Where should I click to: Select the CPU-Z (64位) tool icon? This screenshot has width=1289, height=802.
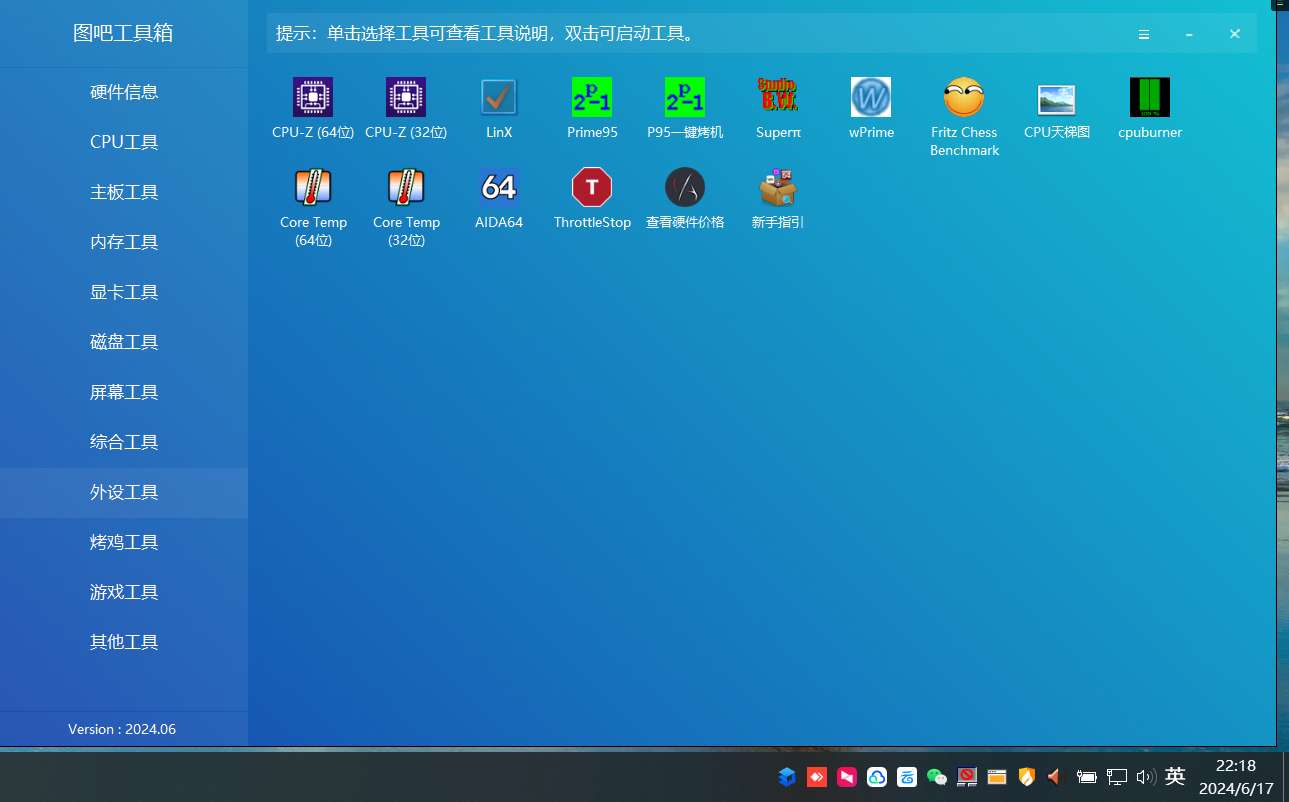(313, 98)
